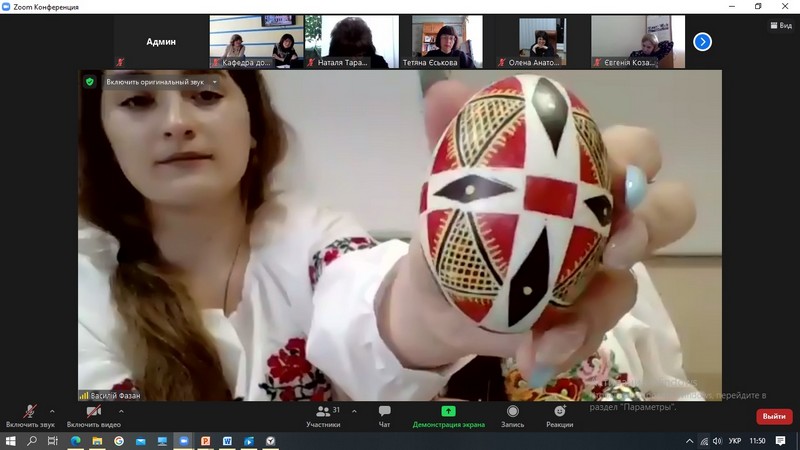Image resolution: width=800 pixels, height=450 pixels.
Task: Open Windows taskbar search
Action: click(32, 441)
